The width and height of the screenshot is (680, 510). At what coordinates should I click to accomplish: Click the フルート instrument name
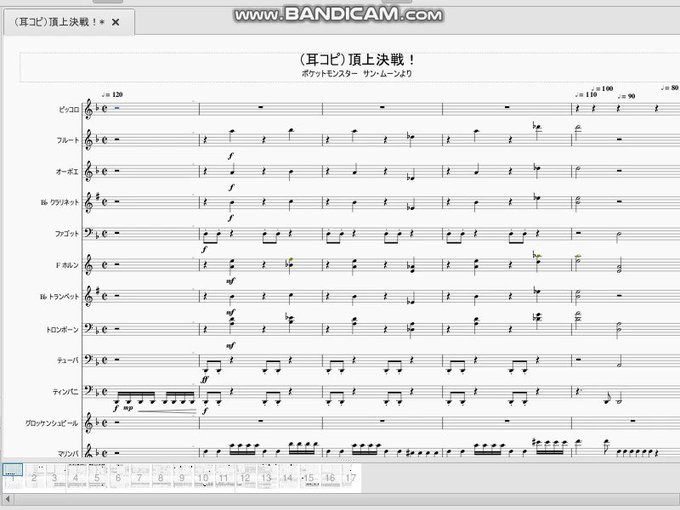click(x=68, y=140)
